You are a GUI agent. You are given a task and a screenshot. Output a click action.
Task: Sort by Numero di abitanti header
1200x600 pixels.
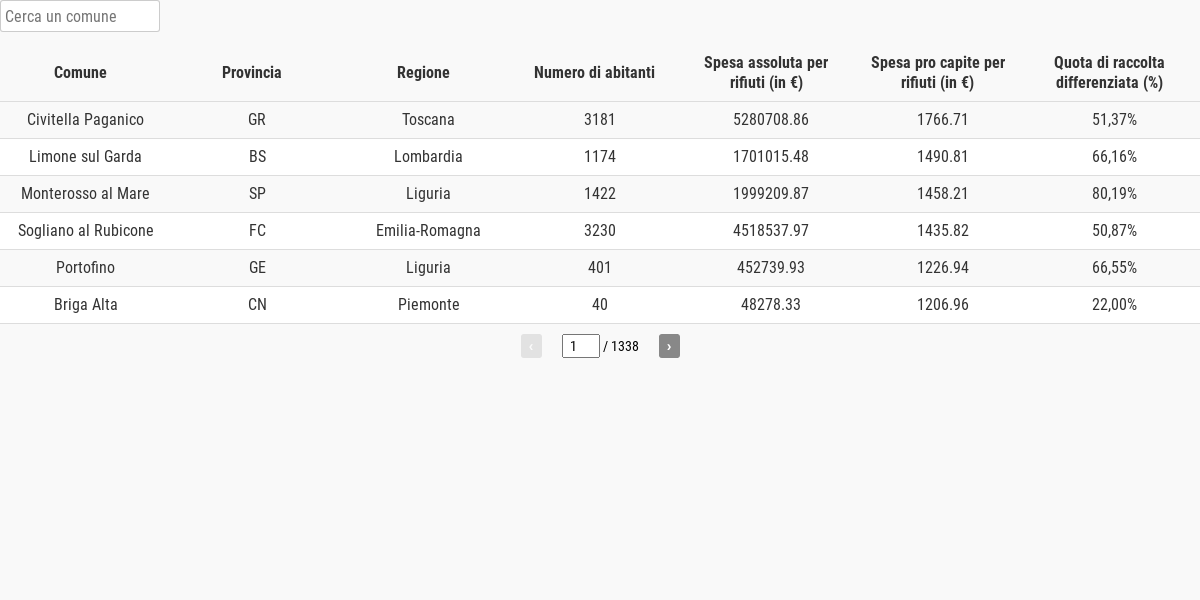pos(594,72)
